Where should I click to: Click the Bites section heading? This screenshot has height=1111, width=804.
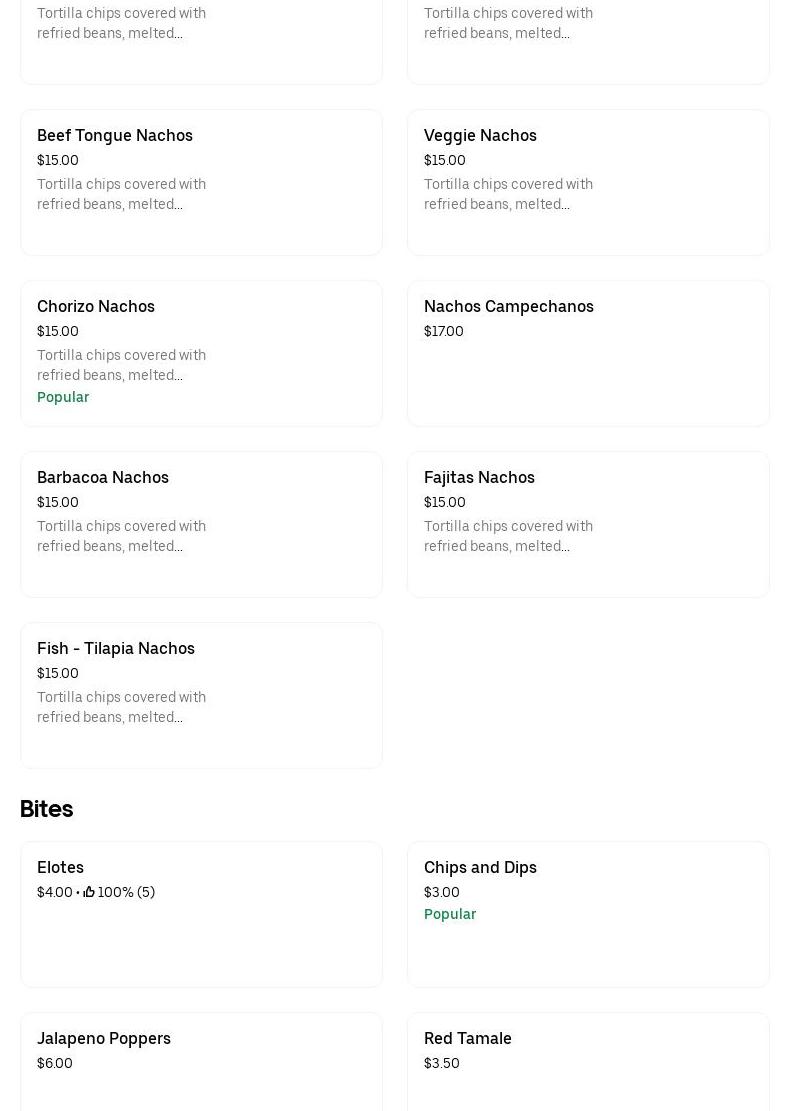pyautogui.click(x=46, y=809)
